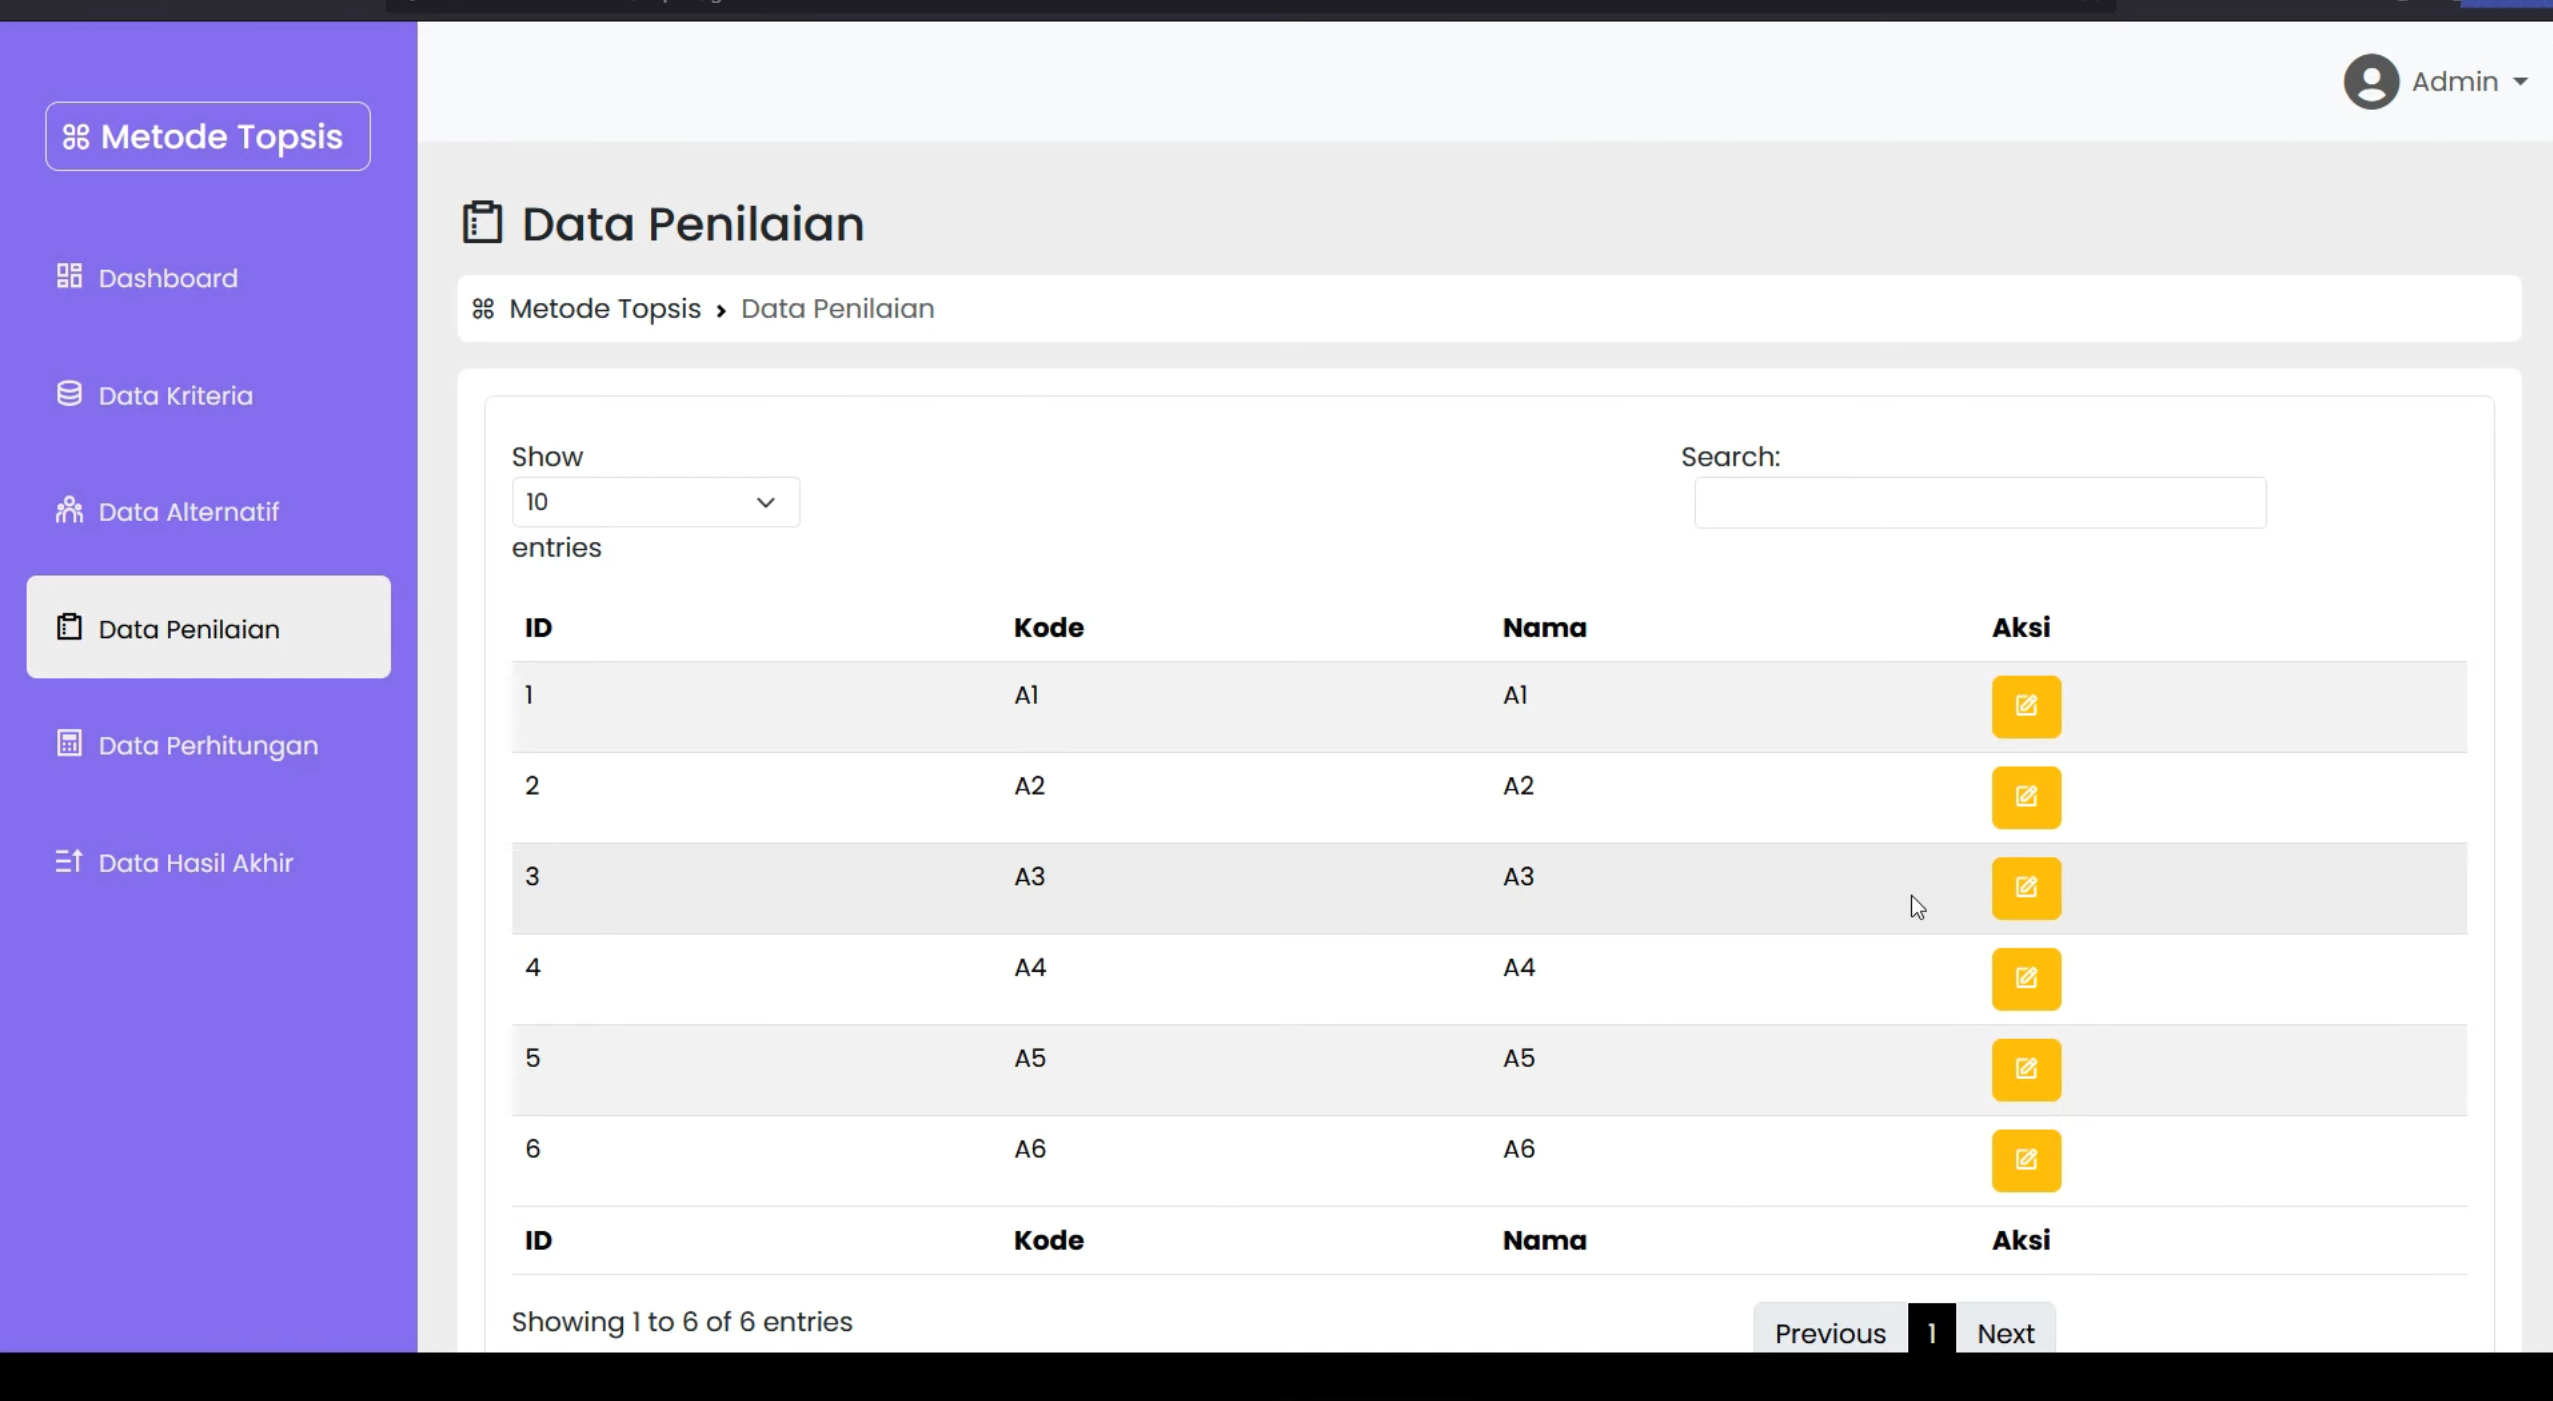The image size is (2553, 1401).
Task: Click the clipboard icon beside page title
Action: pos(482,222)
